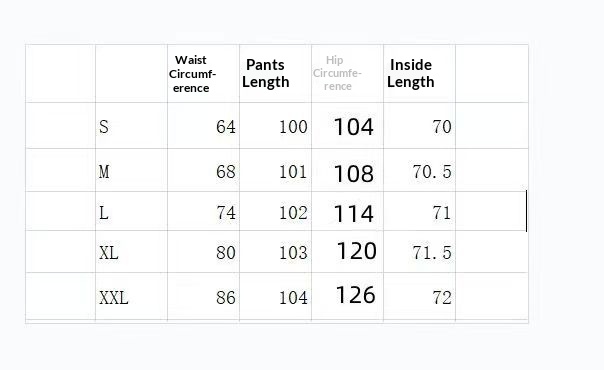Select the Pants Length header cell
The image size is (604, 370).
(275, 74)
